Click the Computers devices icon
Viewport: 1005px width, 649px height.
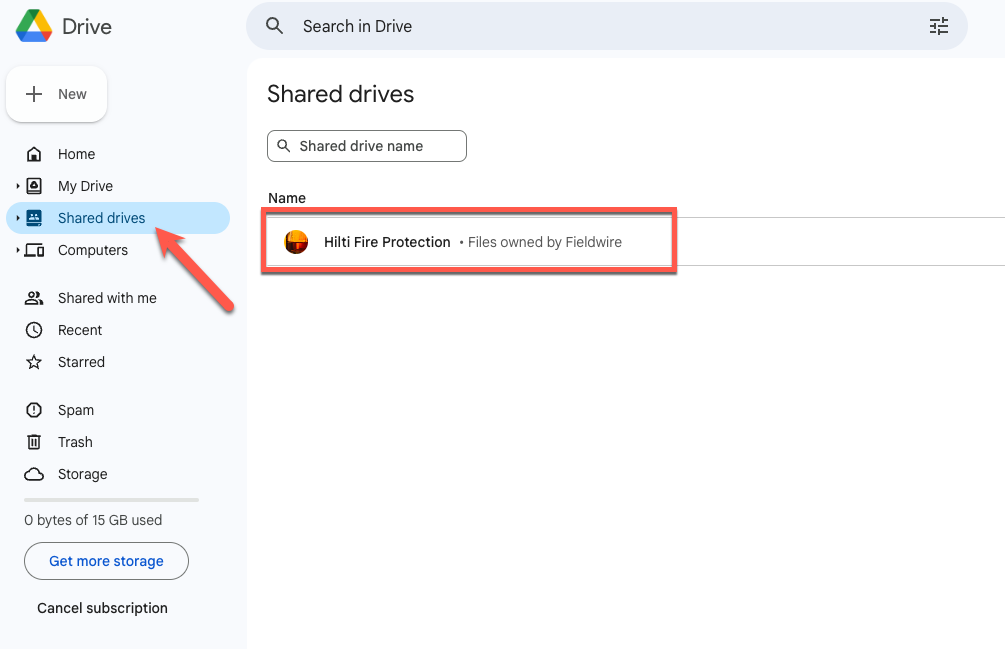34,250
